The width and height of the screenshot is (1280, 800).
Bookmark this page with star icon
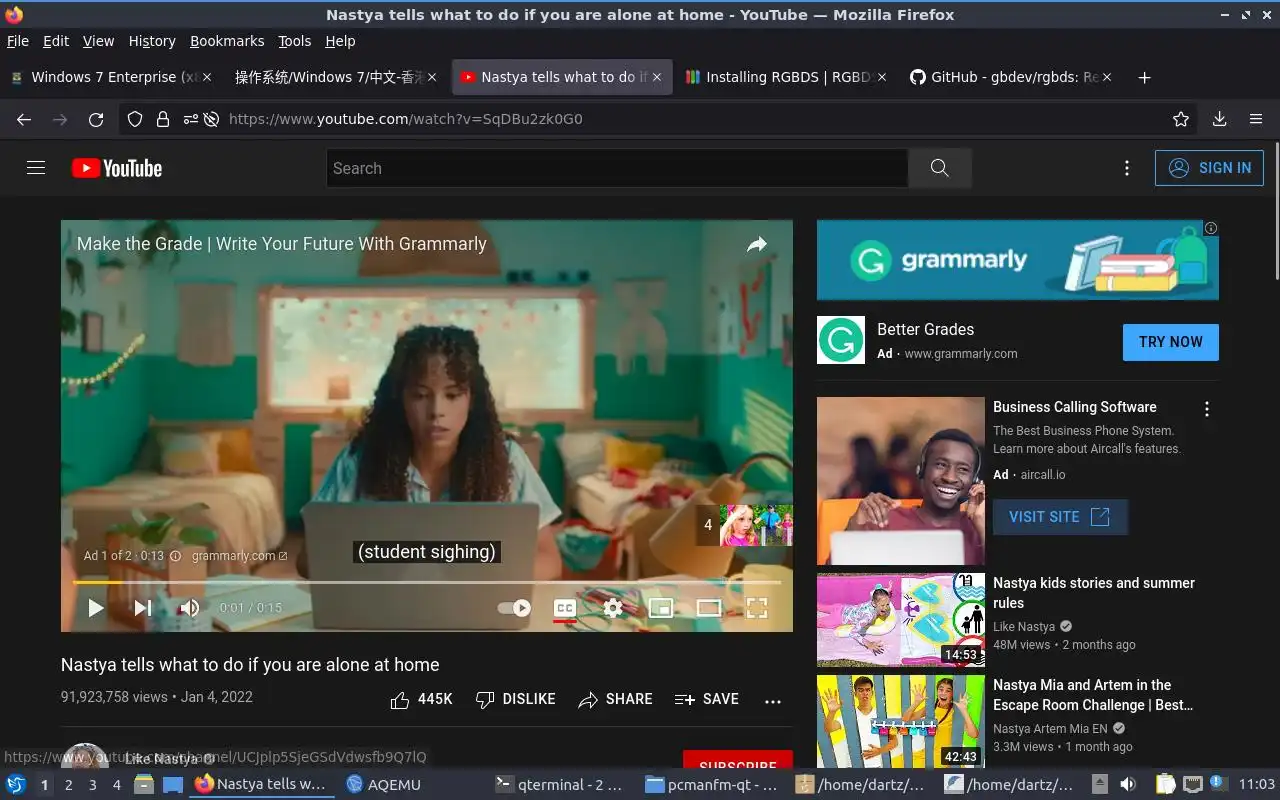(x=1181, y=119)
